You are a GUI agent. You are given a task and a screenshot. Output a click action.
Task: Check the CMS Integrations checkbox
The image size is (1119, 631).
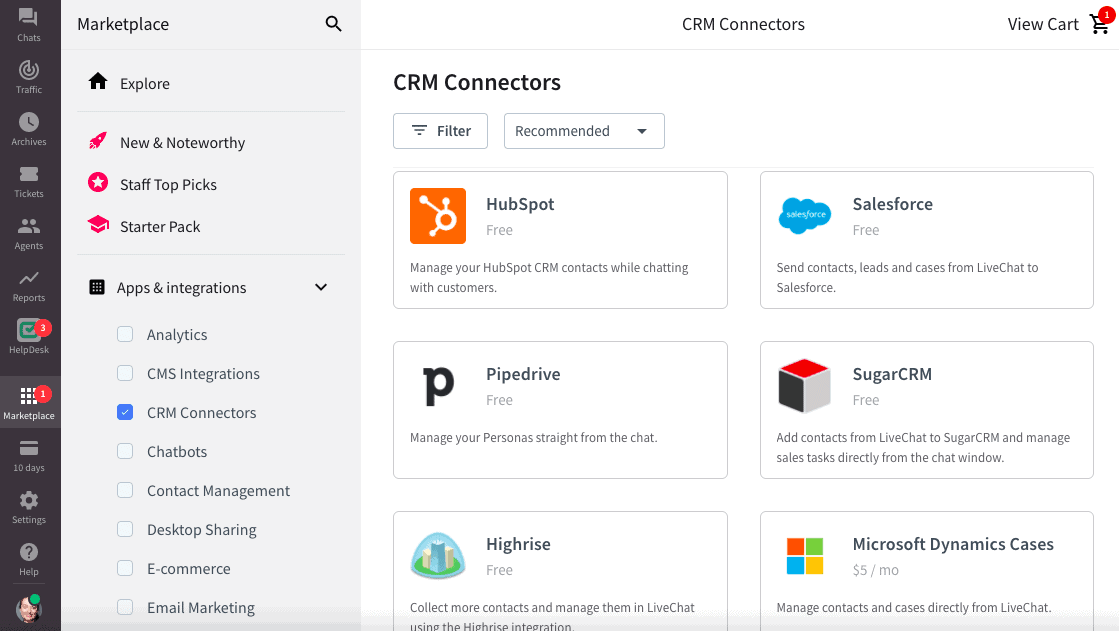pos(125,373)
